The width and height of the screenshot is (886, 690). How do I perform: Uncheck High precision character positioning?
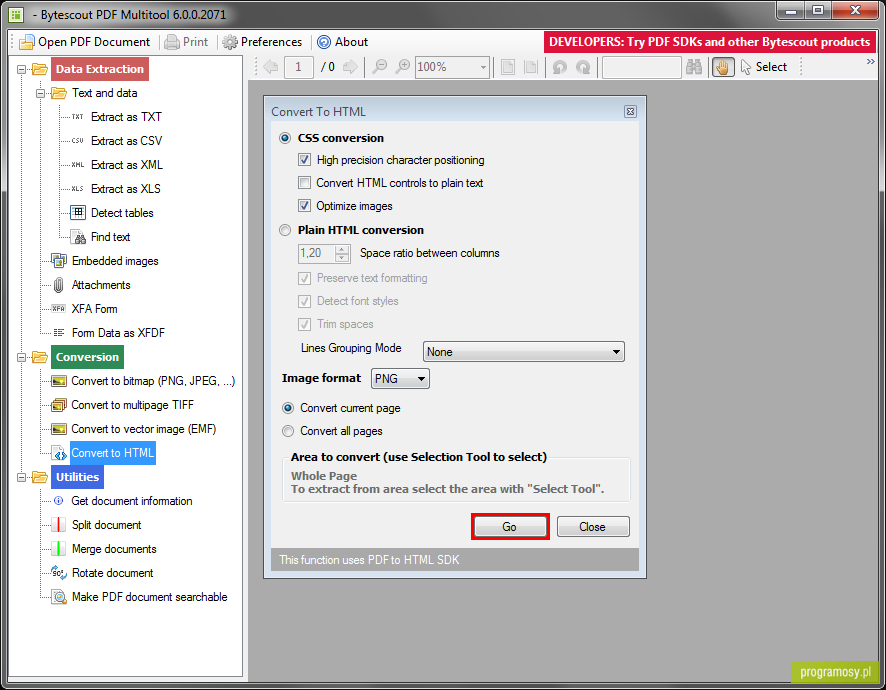pyautogui.click(x=305, y=160)
